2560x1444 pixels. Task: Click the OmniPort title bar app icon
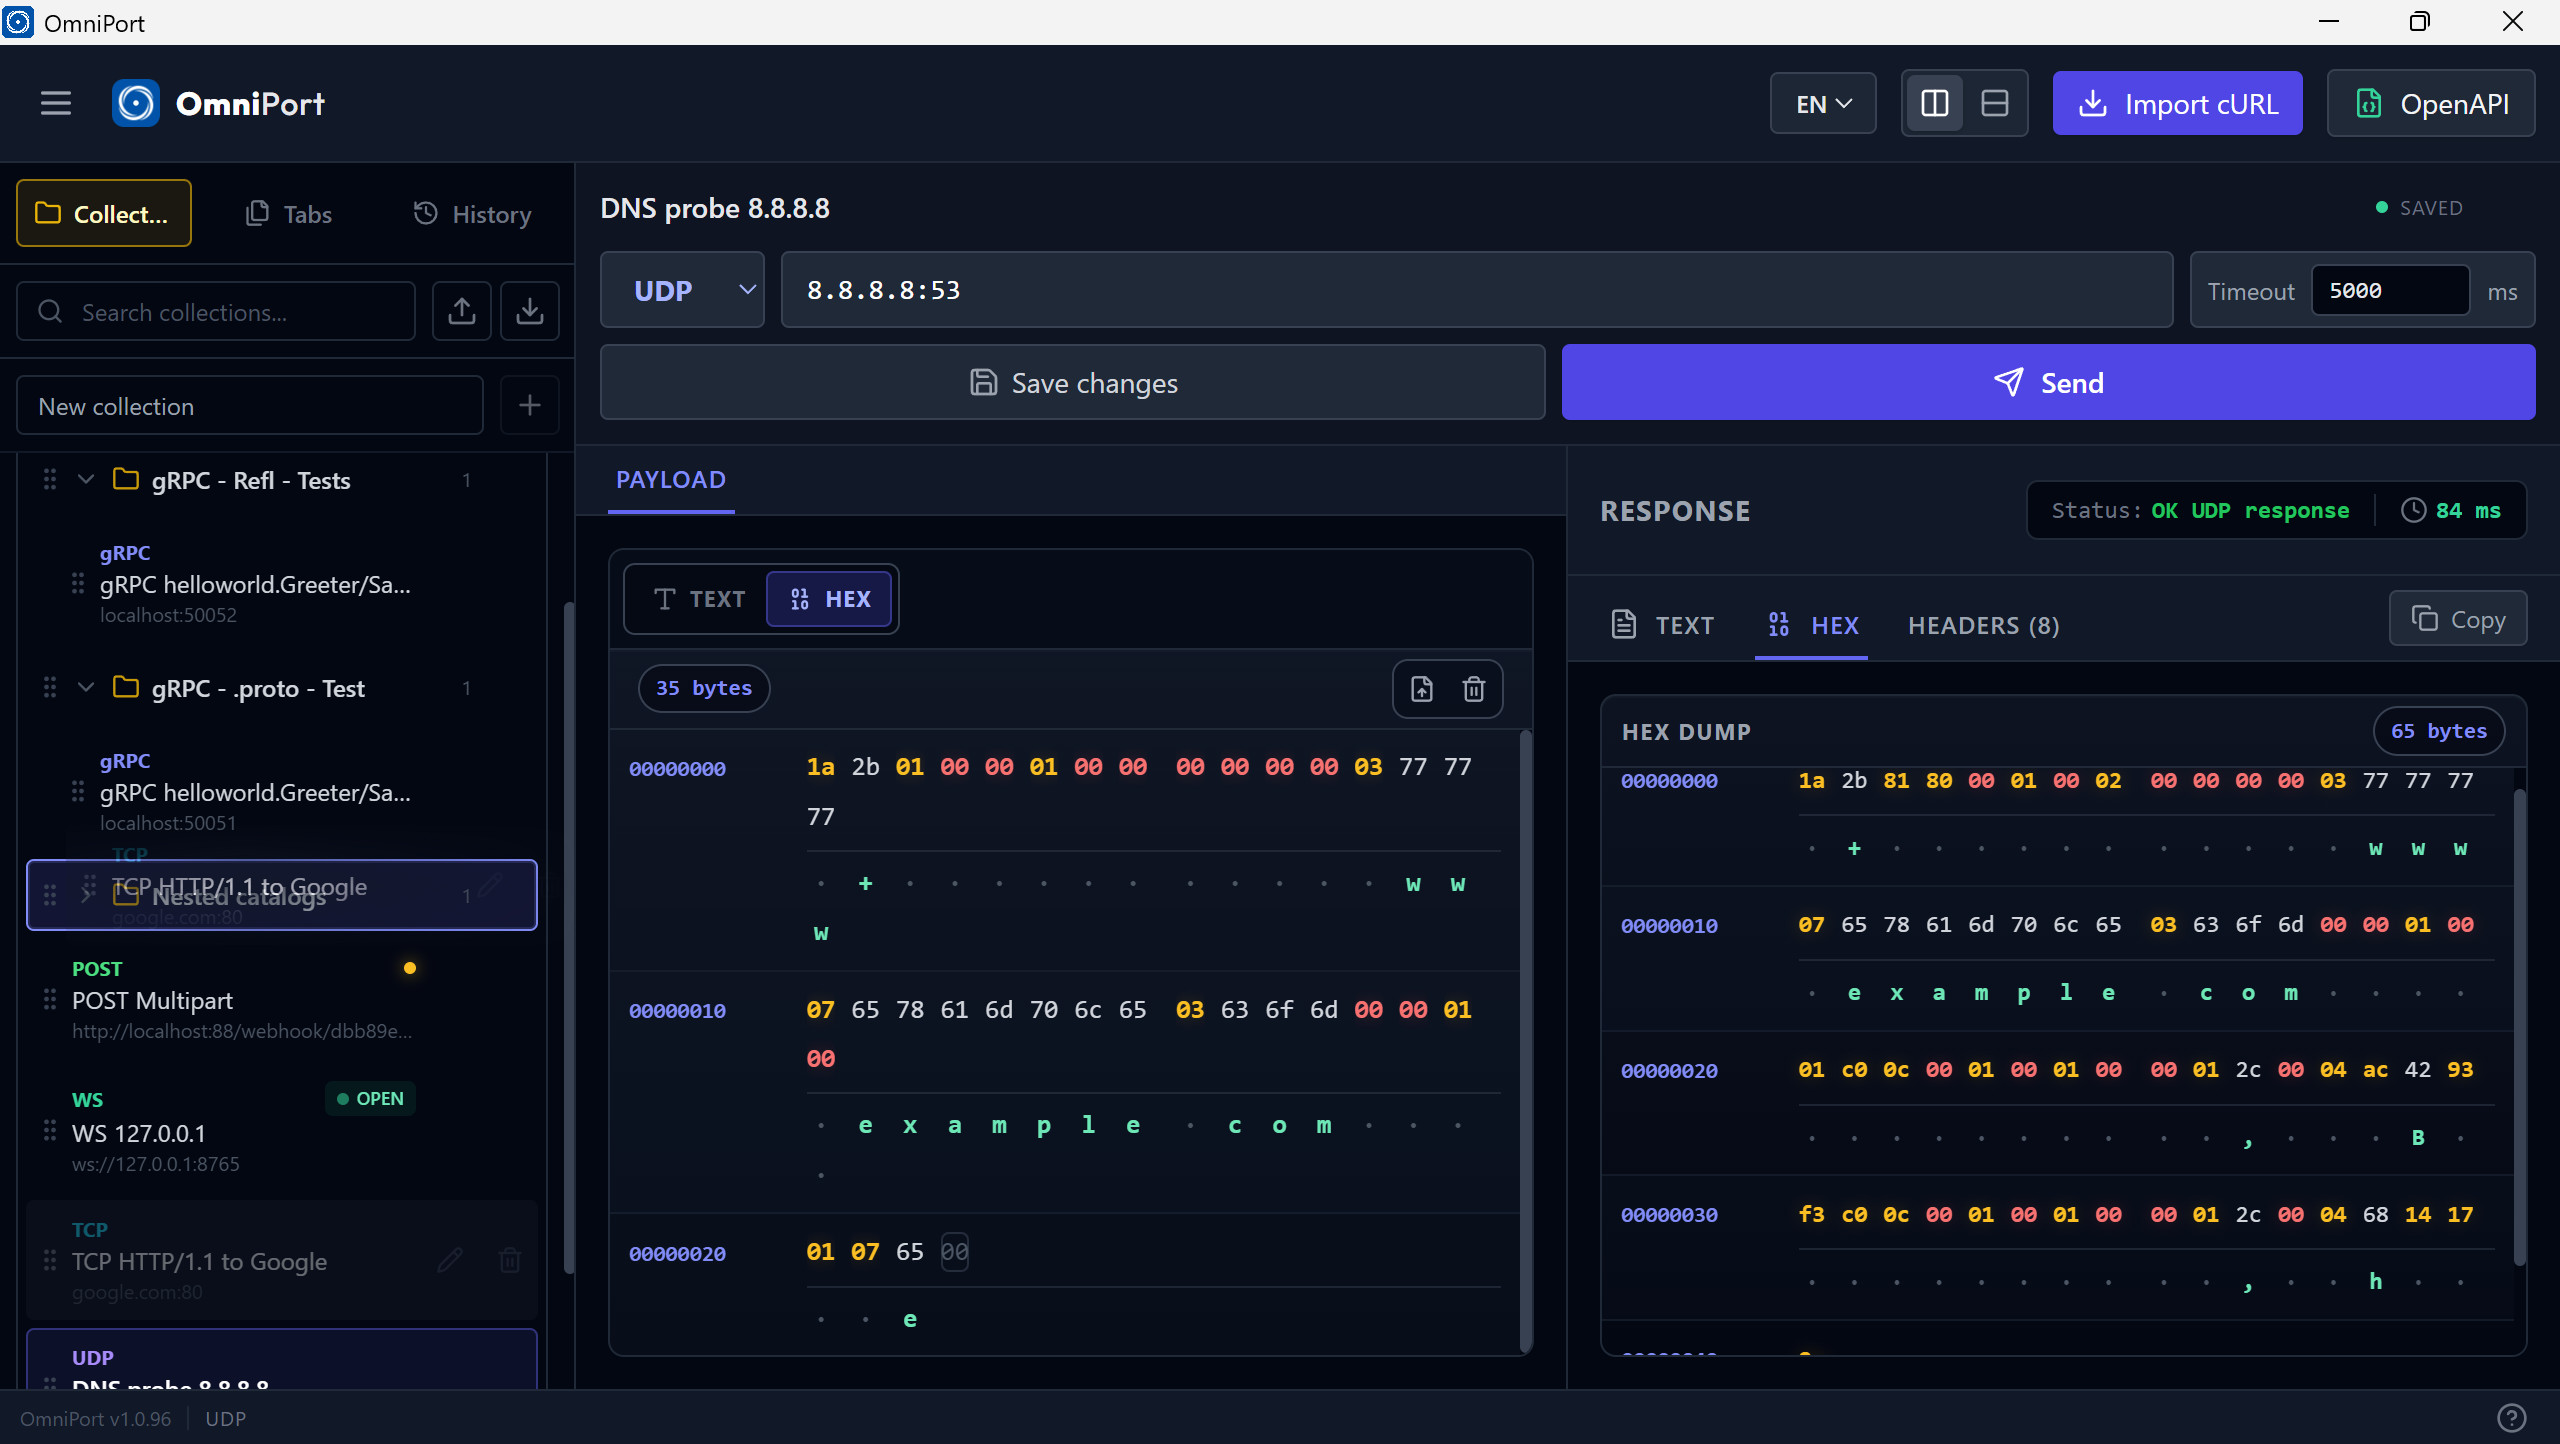point(18,22)
